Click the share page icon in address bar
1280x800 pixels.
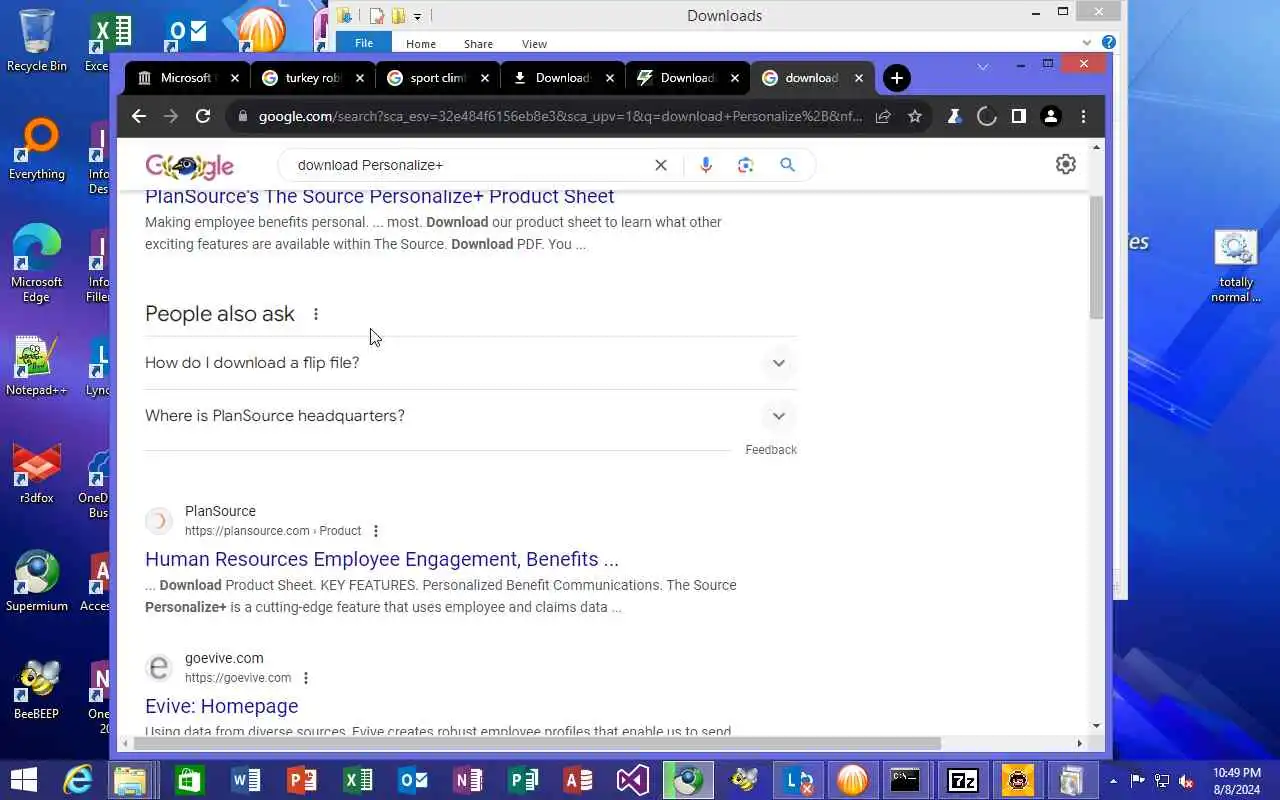(x=883, y=116)
